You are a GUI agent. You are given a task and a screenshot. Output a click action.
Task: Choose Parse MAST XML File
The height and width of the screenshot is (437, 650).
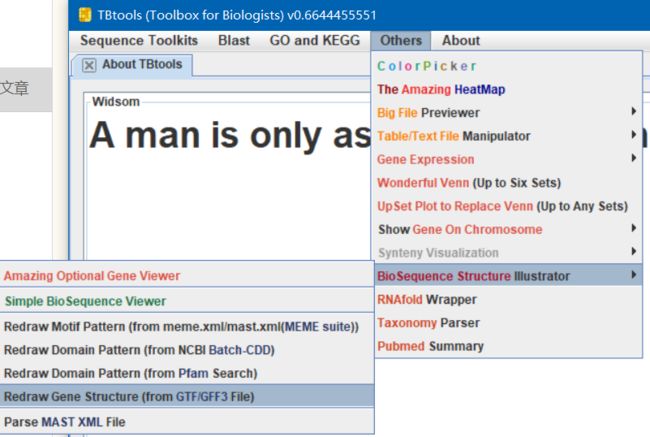[187, 422]
